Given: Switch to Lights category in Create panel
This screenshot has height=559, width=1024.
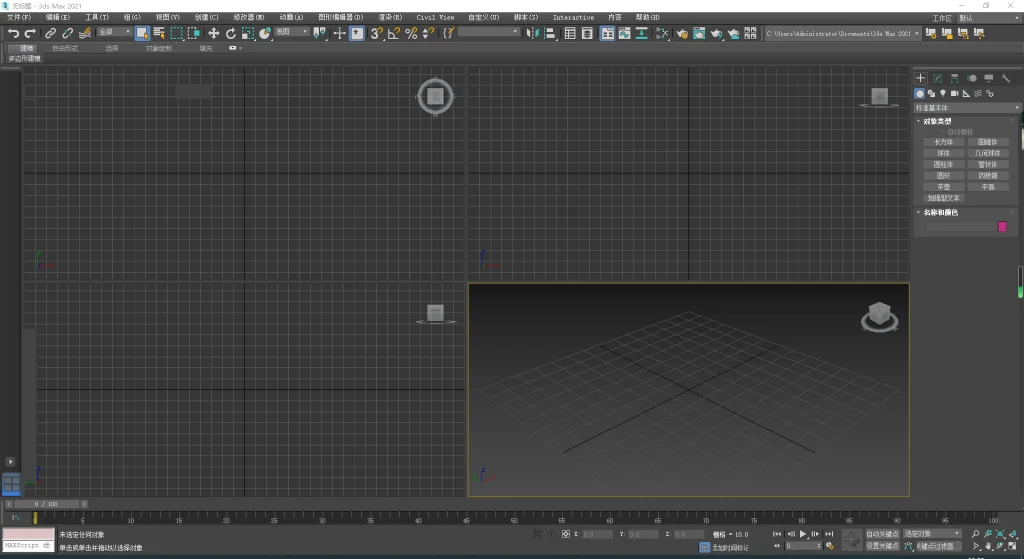Looking at the screenshot, I should (943, 93).
